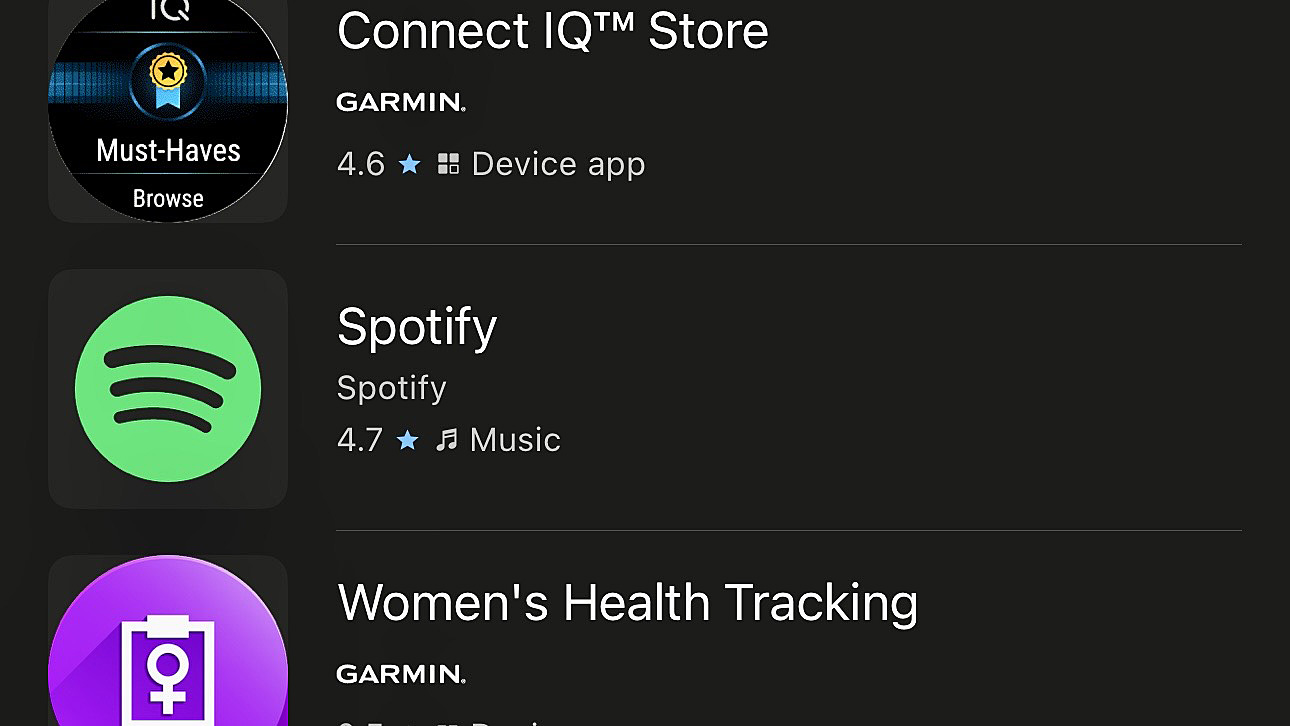Open the Spotify app listing
1290x726 pixels.
tap(416, 326)
